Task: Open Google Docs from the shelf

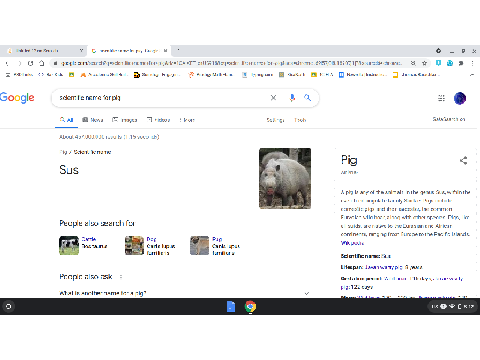Action: pyautogui.click(x=231, y=306)
